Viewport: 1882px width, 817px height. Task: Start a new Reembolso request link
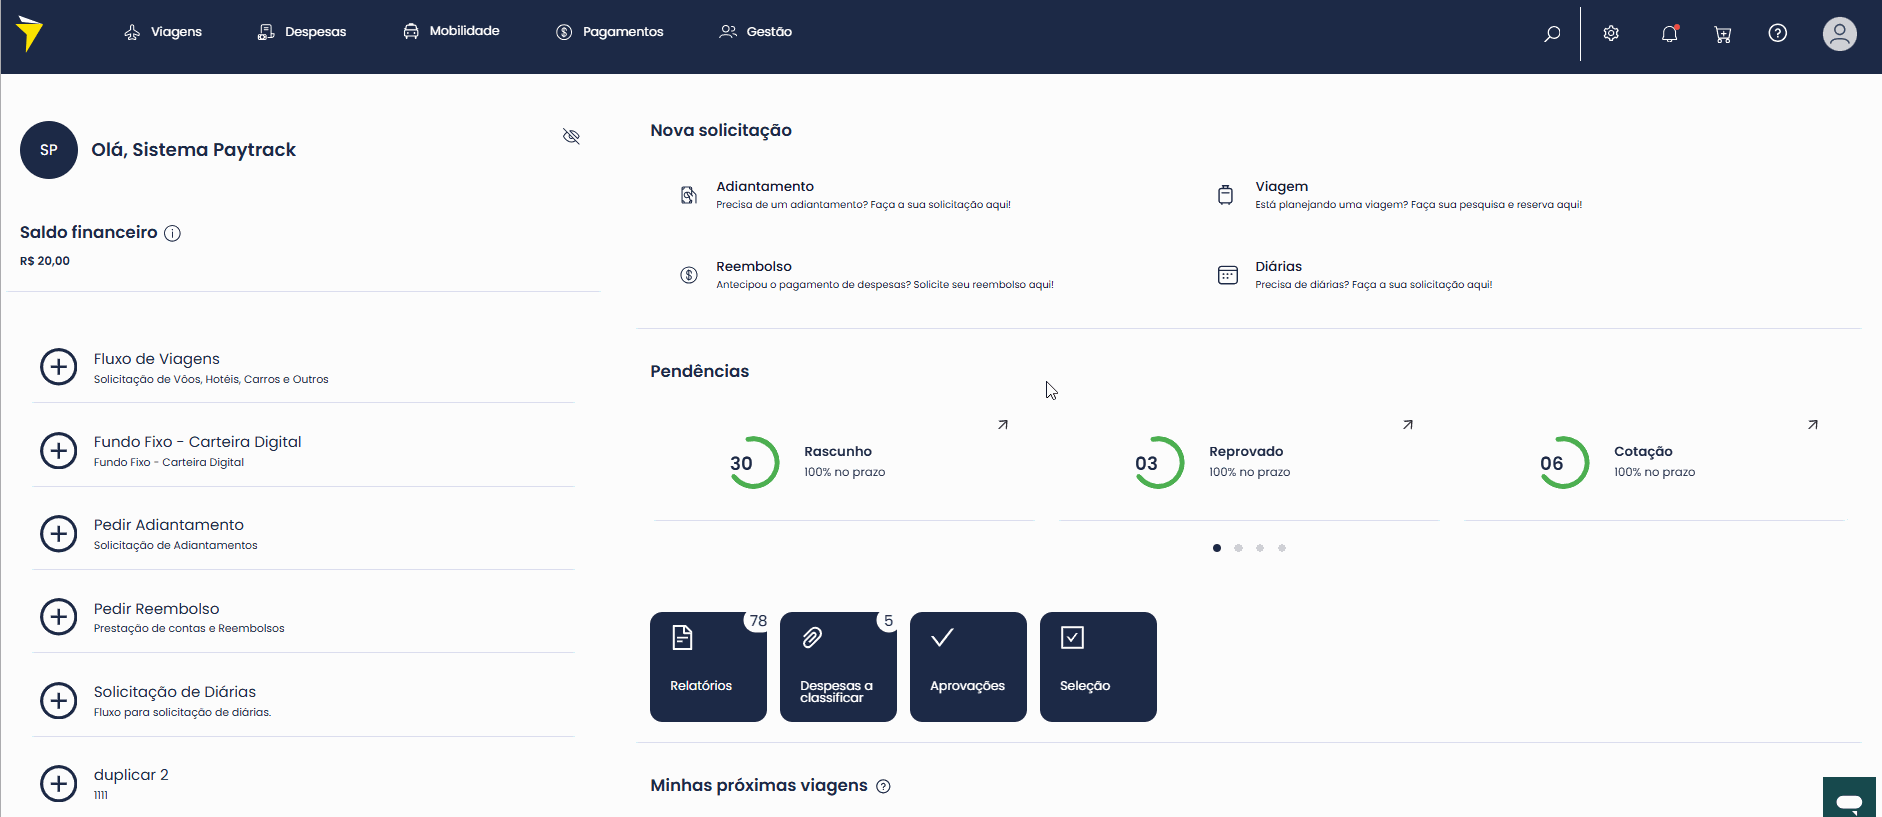click(885, 275)
